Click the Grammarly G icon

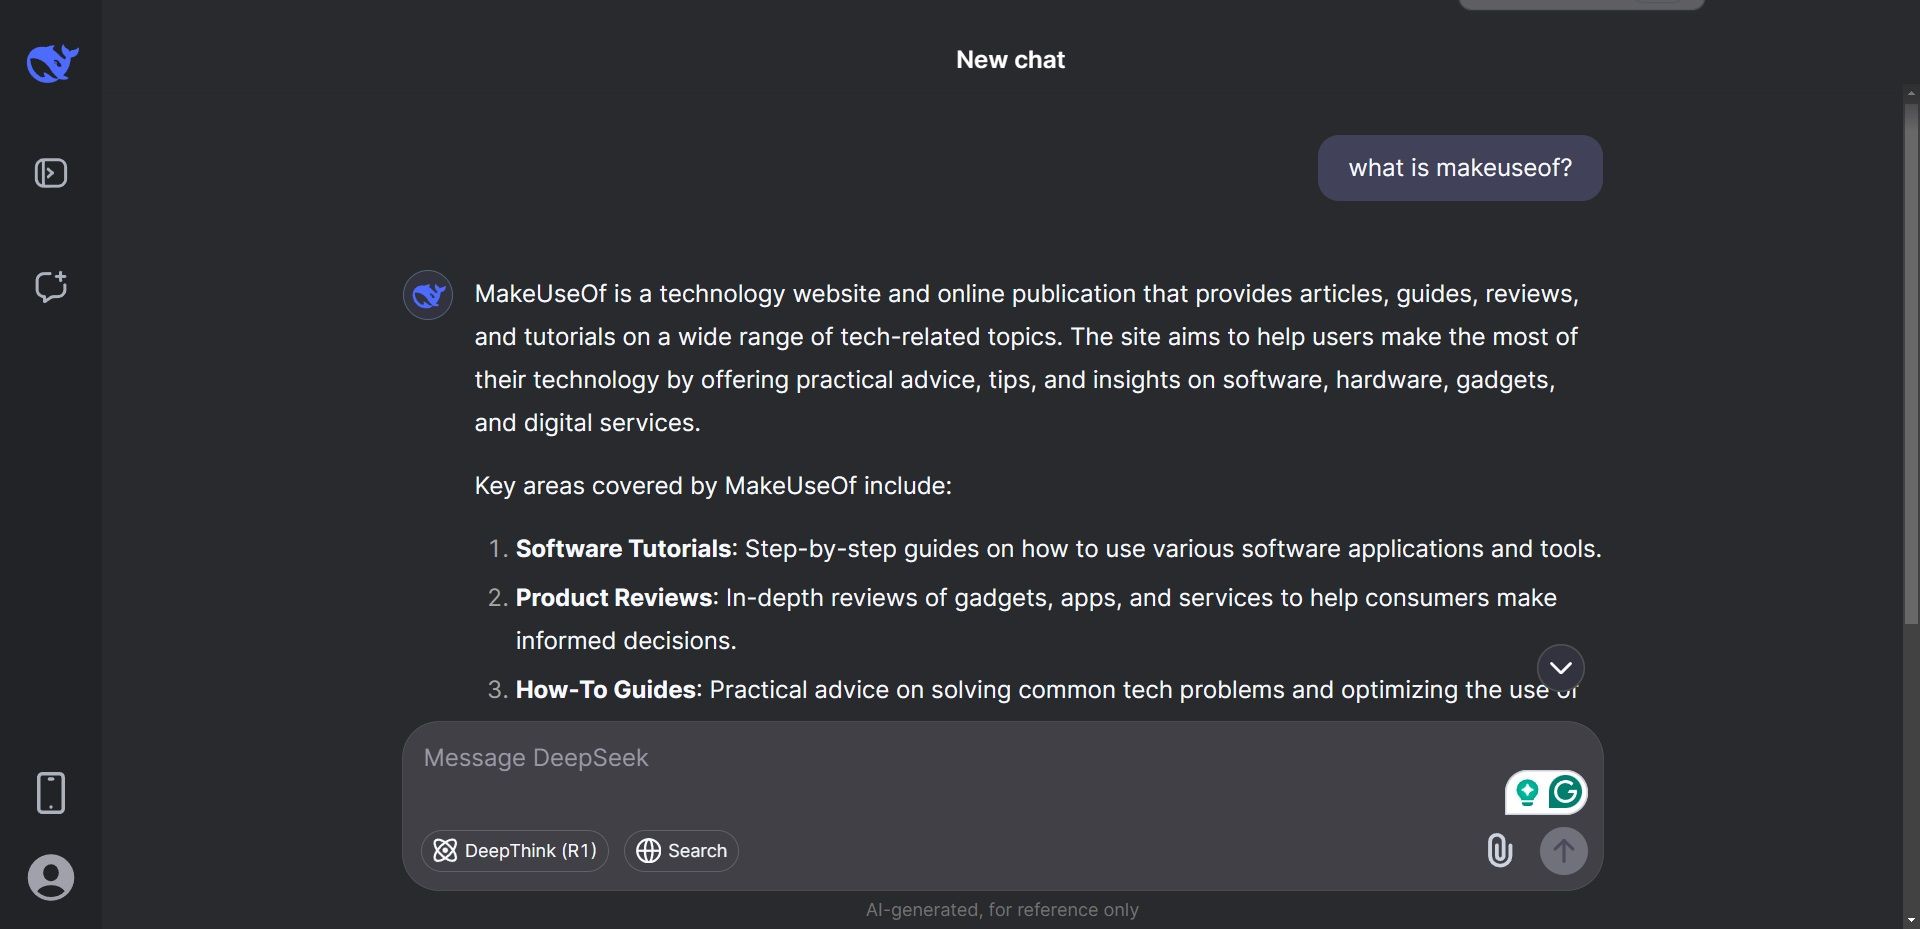(x=1565, y=793)
